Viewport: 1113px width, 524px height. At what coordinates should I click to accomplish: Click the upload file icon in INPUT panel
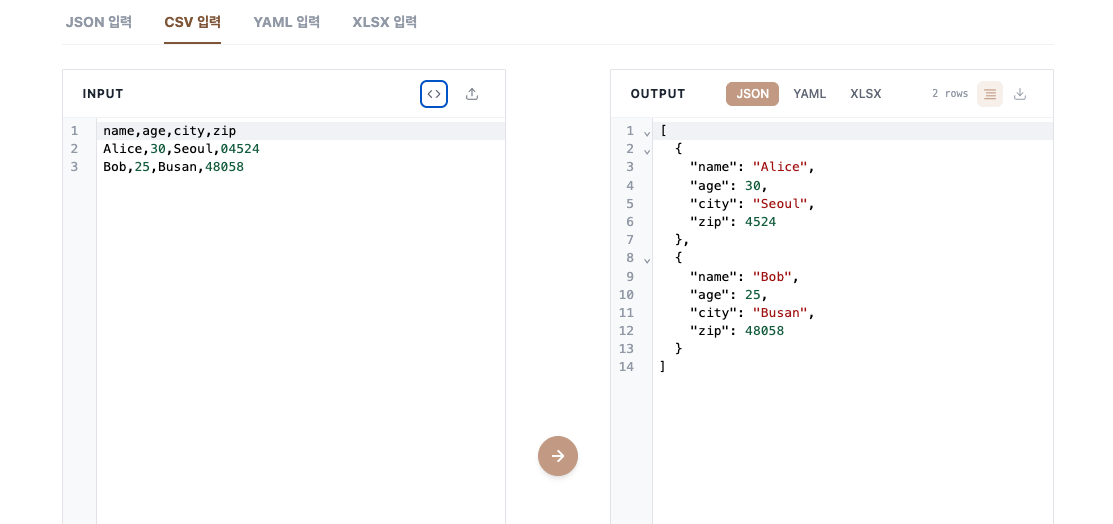[472, 94]
